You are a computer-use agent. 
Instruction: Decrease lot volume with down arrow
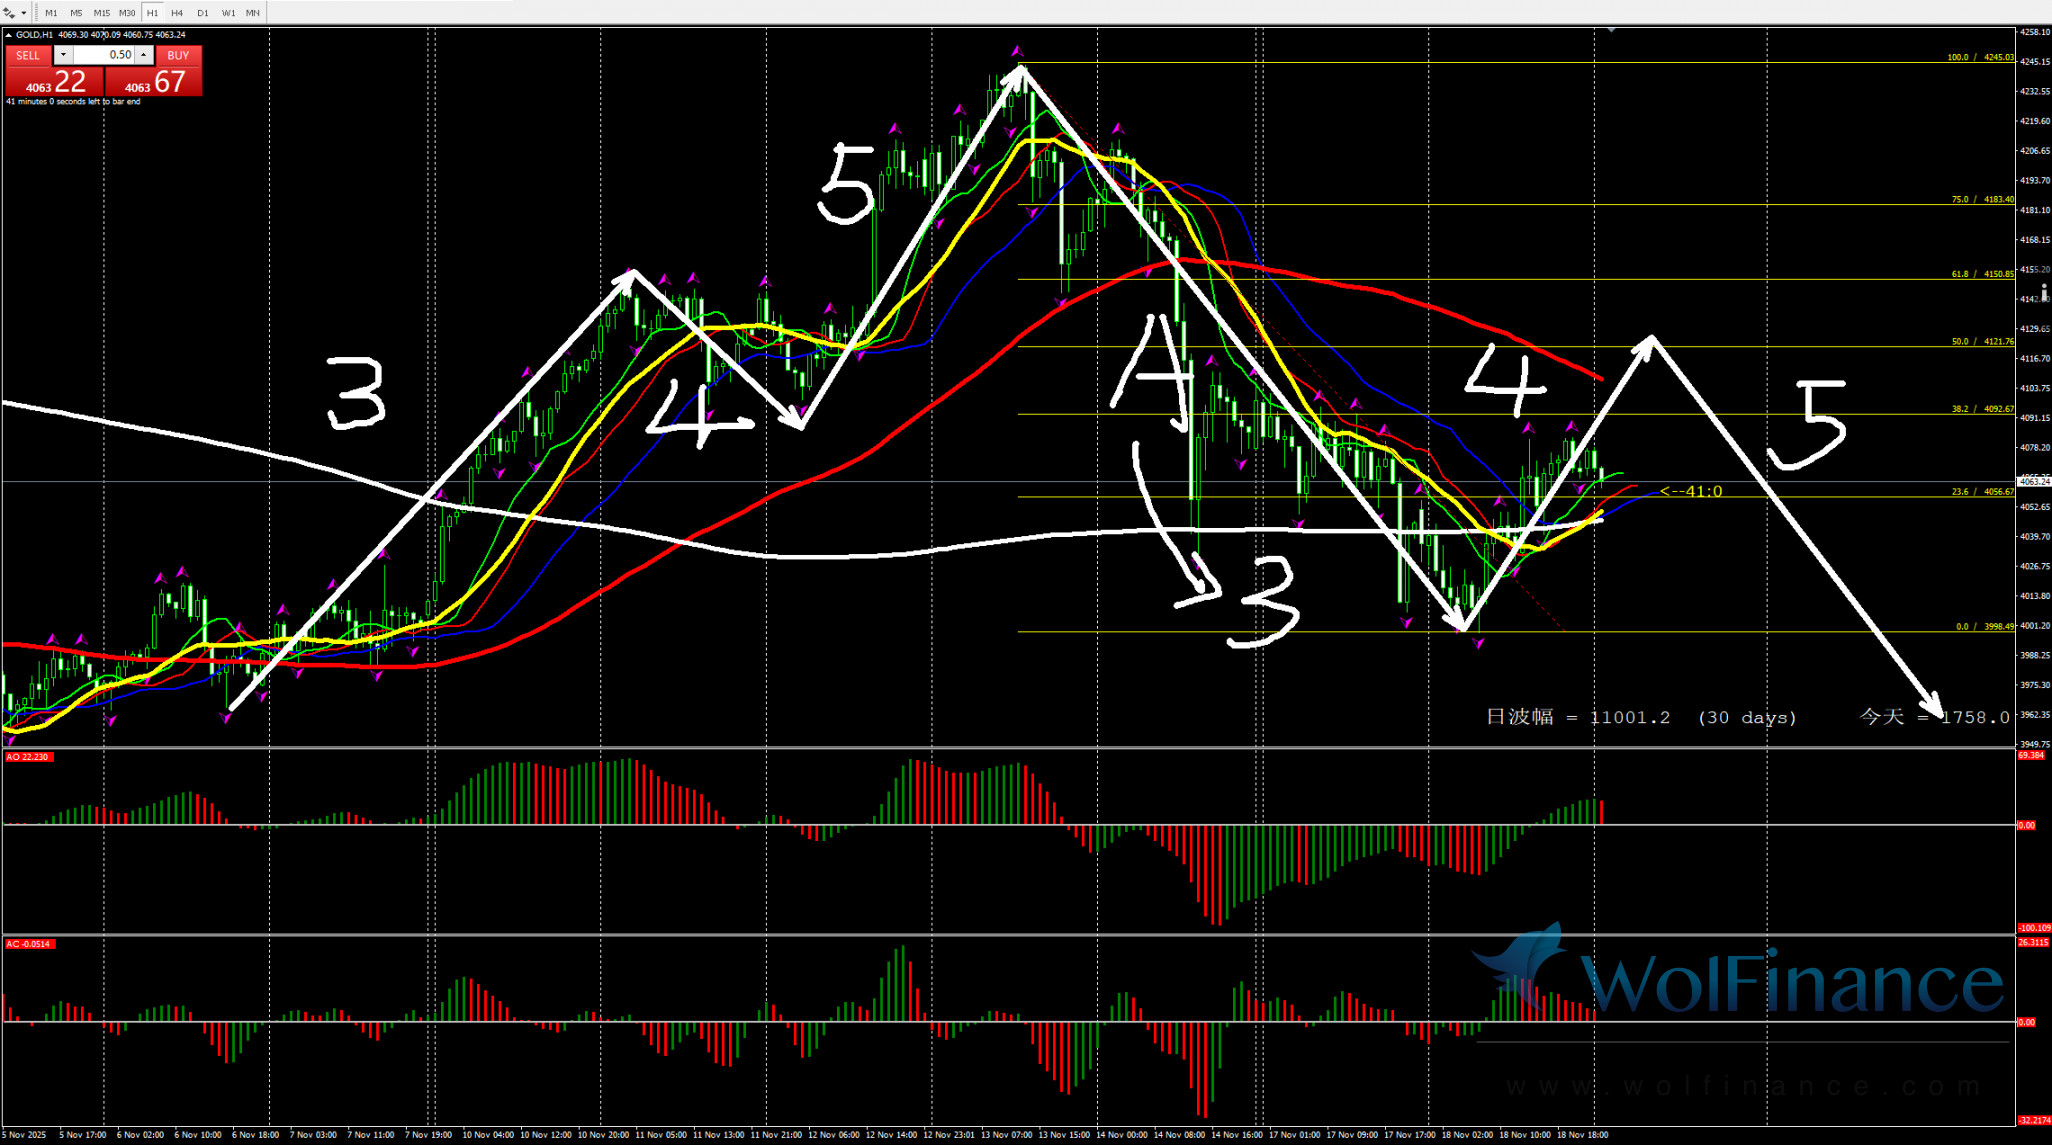tap(63, 55)
